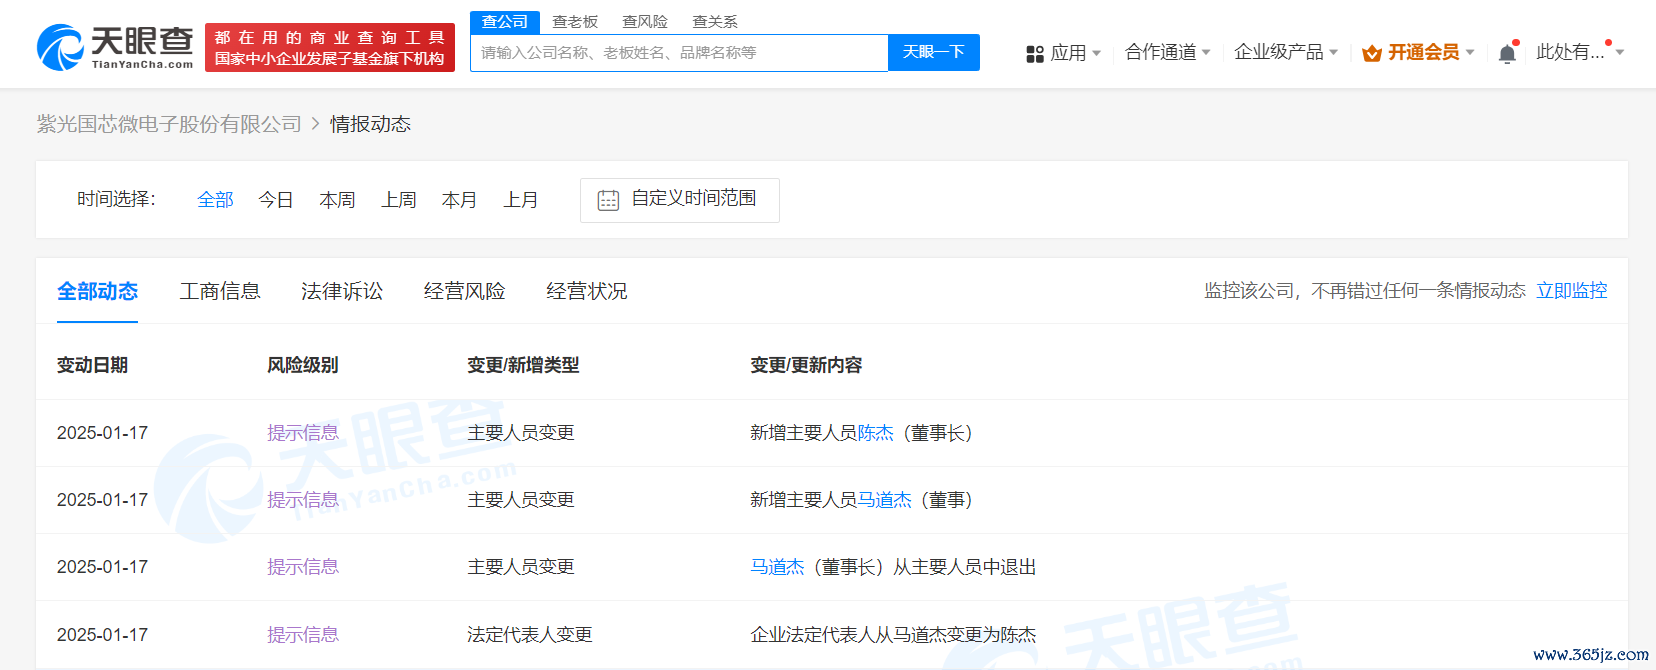The width and height of the screenshot is (1656, 670).
Task: Select 上月 time filter
Action: (520, 200)
